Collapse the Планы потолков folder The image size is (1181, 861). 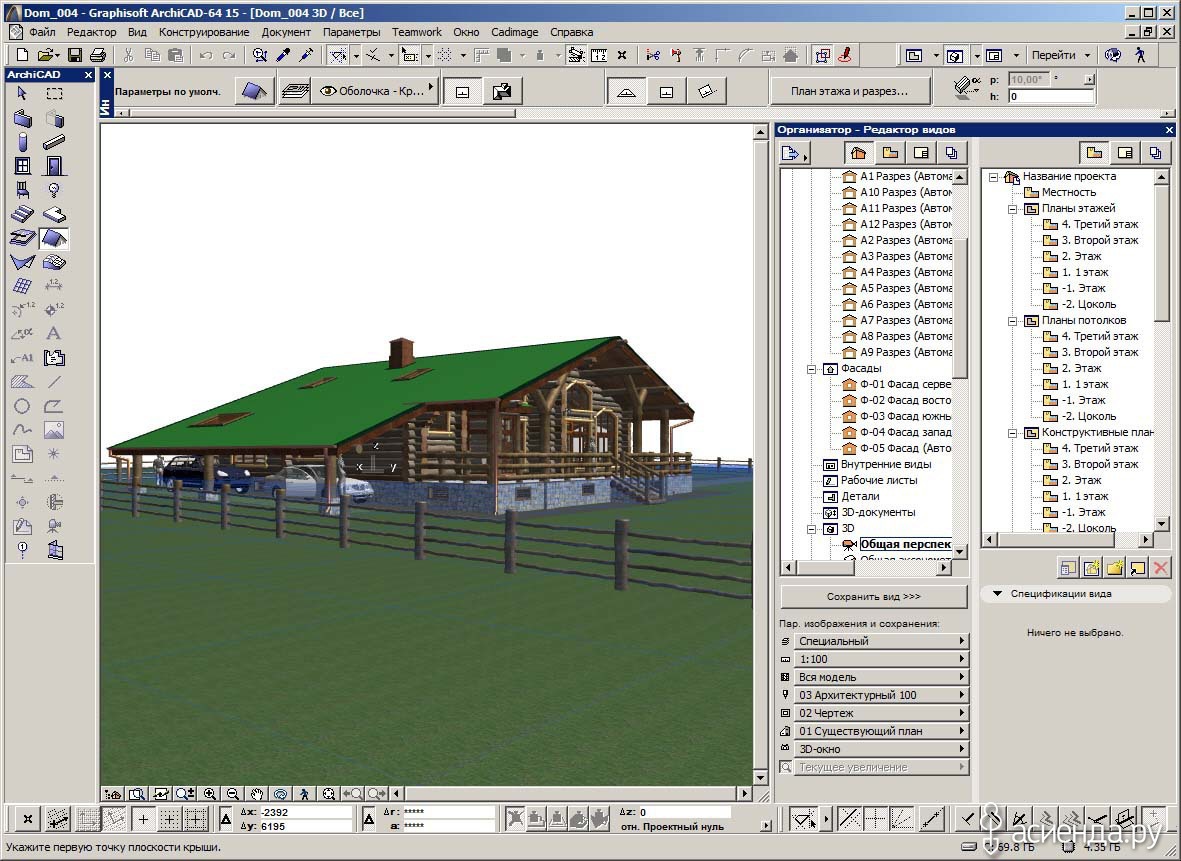pyautogui.click(x=1012, y=321)
